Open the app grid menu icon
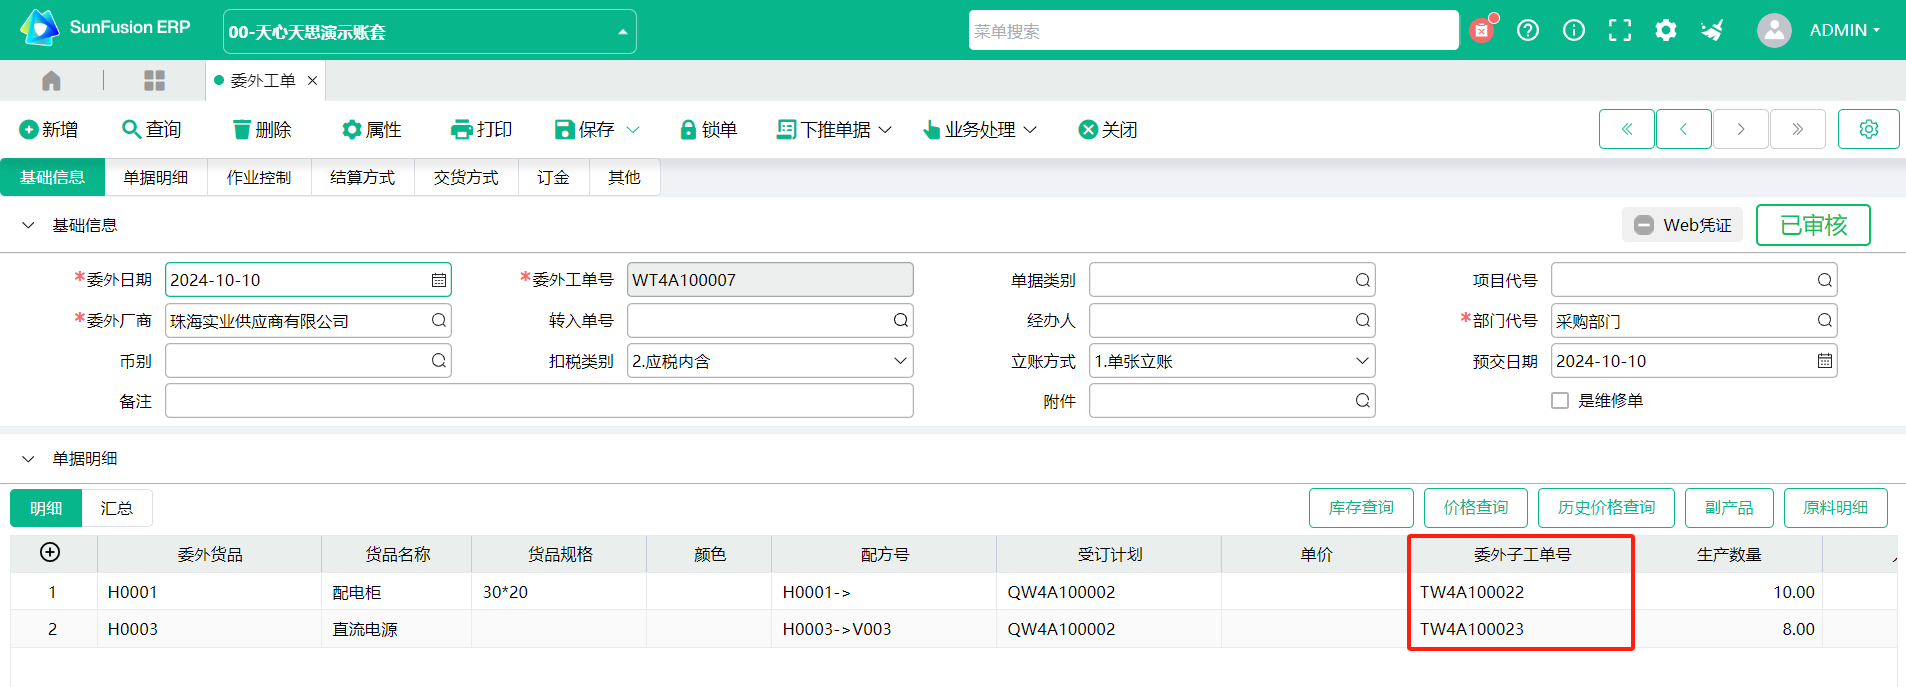 click(x=154, y=80)
